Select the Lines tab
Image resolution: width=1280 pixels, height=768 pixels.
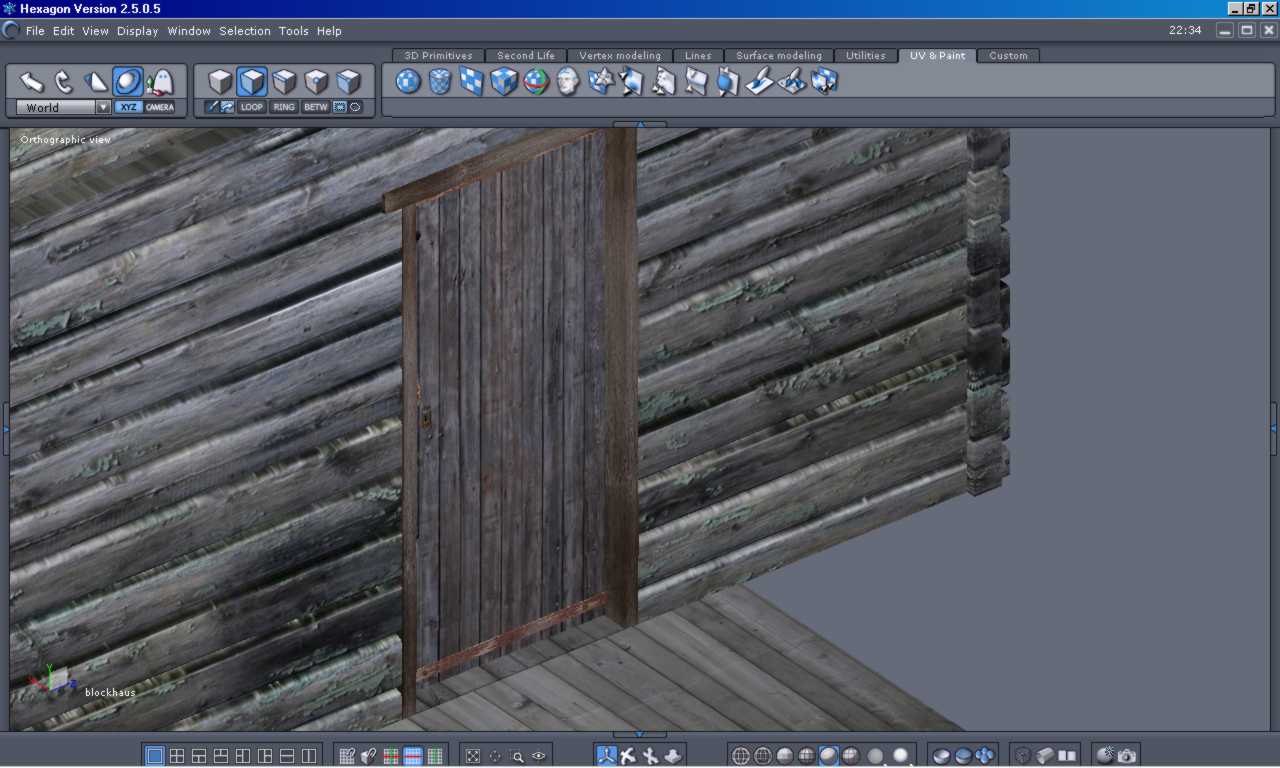pos(698,56)
